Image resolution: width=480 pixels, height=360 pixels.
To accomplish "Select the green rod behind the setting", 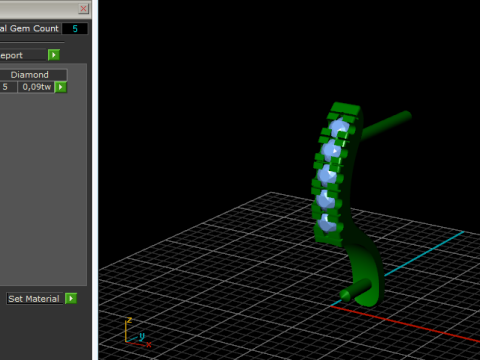I will [386, 125].
